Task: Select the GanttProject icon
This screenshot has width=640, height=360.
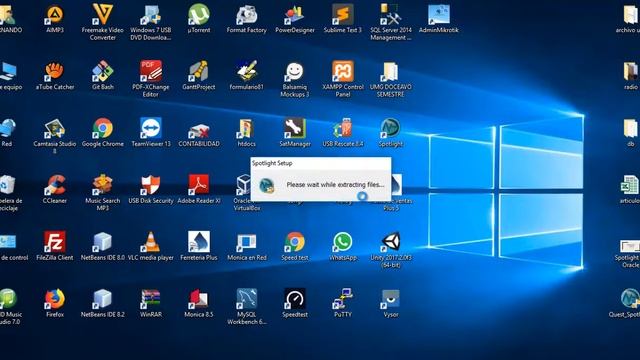Action: [199, 71]
